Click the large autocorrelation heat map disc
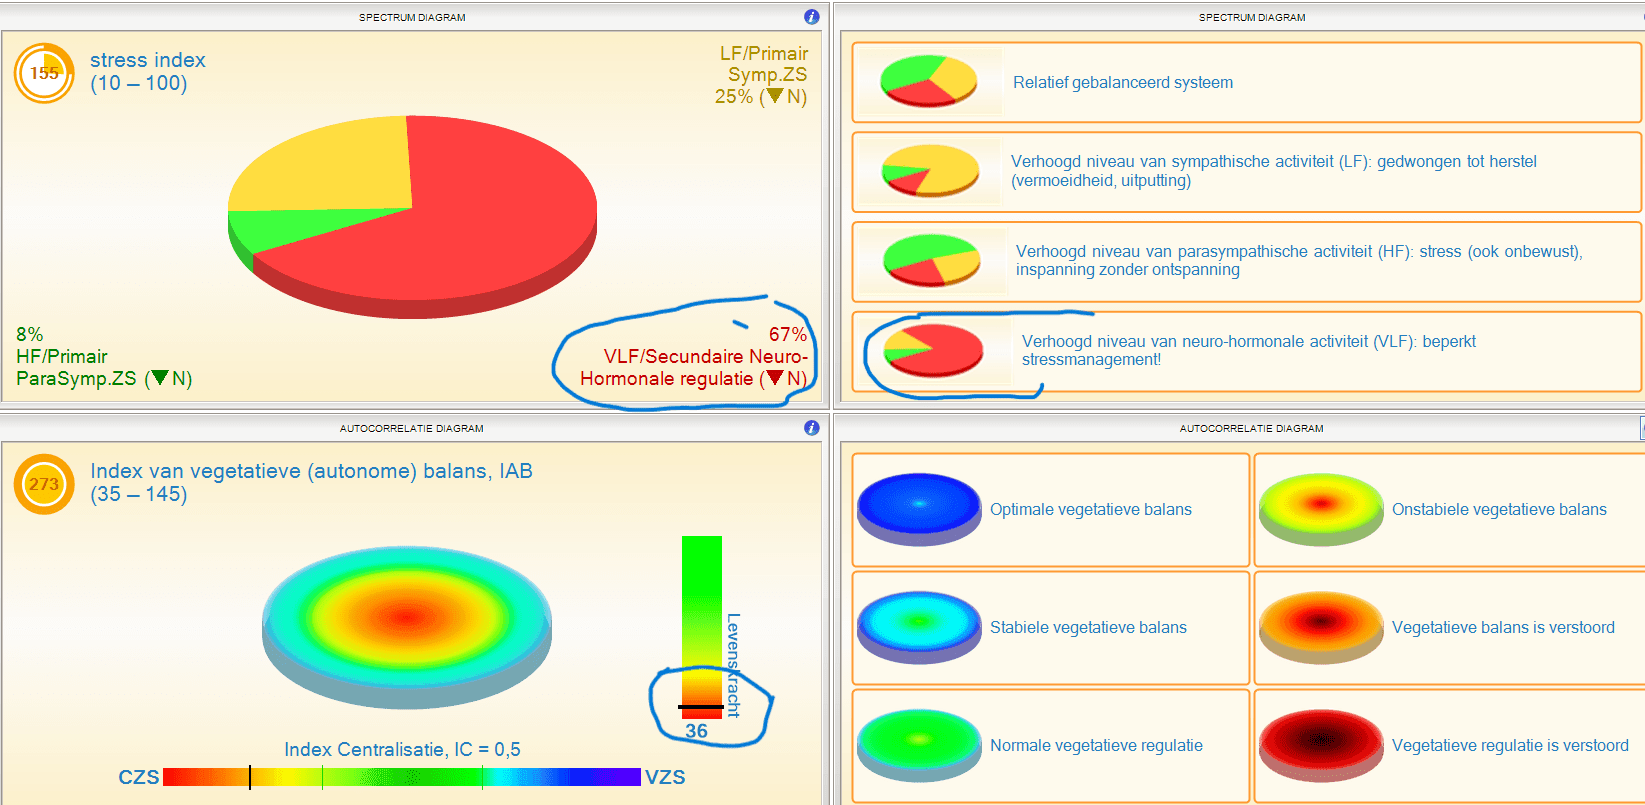Image resolution: width=1645 pixels, height=805 pixels. click(x=407, y=627)
